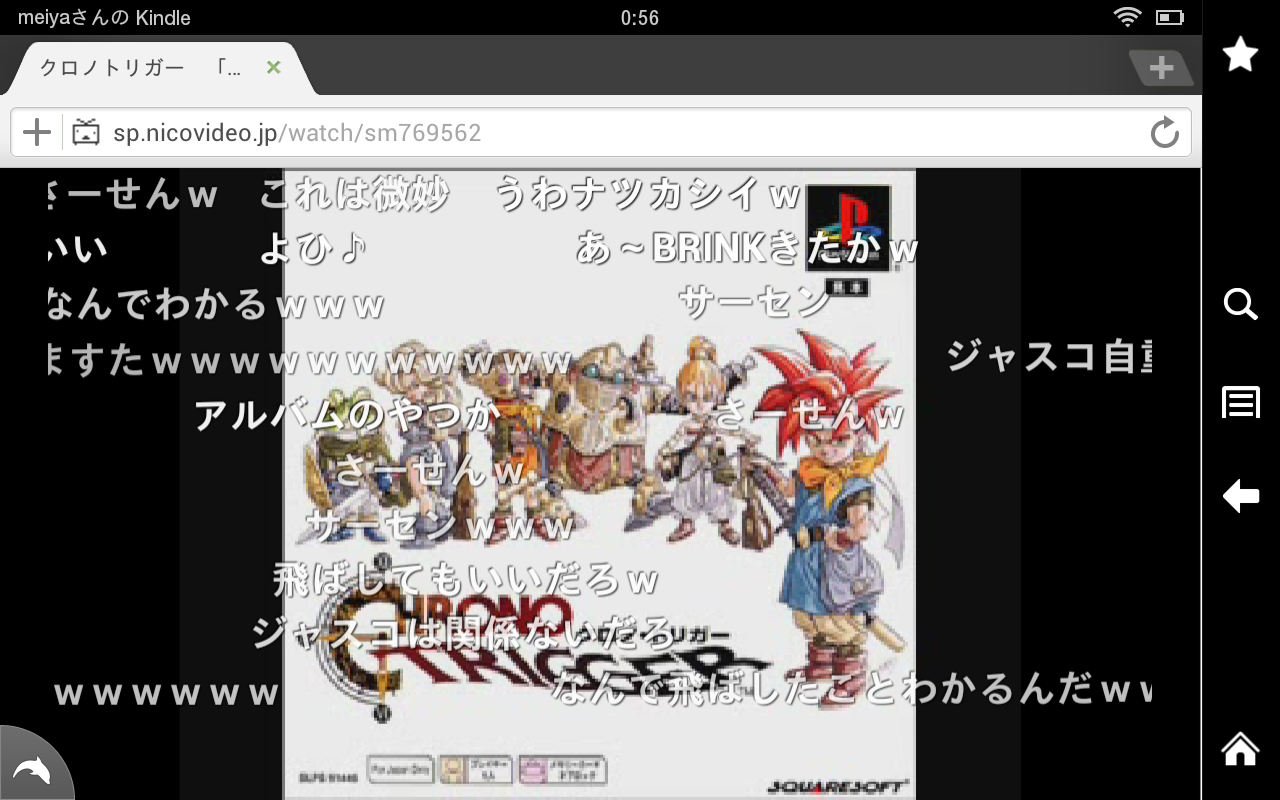Tap the comment なんでわかるwww
Viewport: 1280px width, 800px height.
click(216, 304)
